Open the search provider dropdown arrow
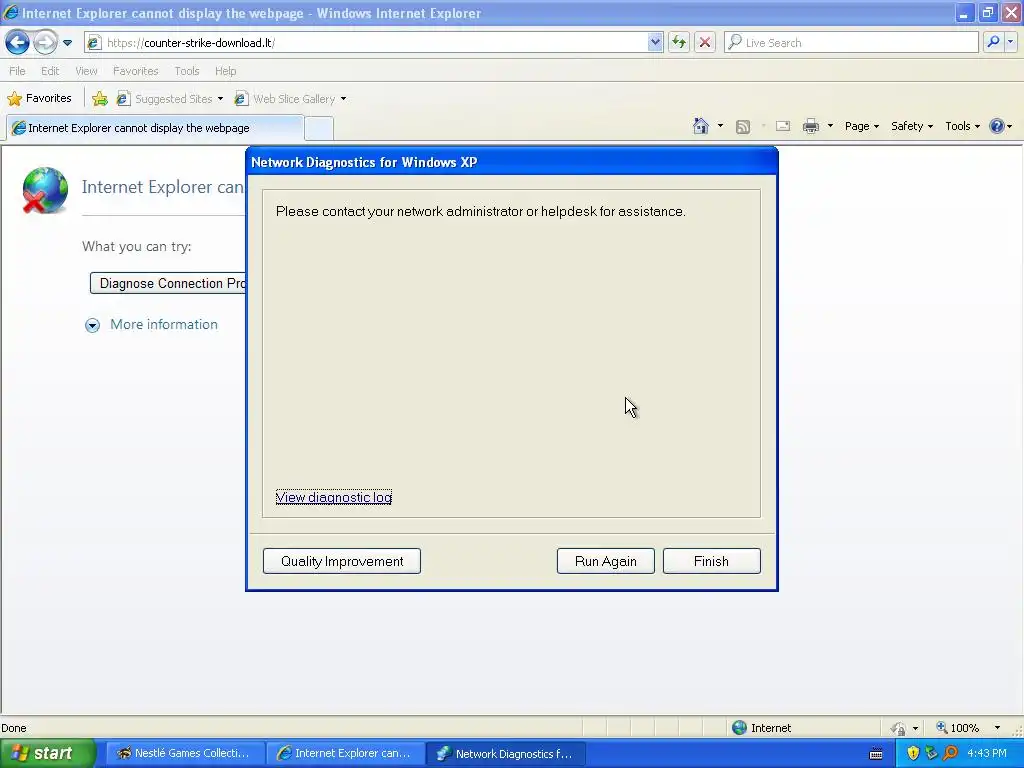The height and width of the screenshot is (768, 1024). click(x=1011, y=42)
